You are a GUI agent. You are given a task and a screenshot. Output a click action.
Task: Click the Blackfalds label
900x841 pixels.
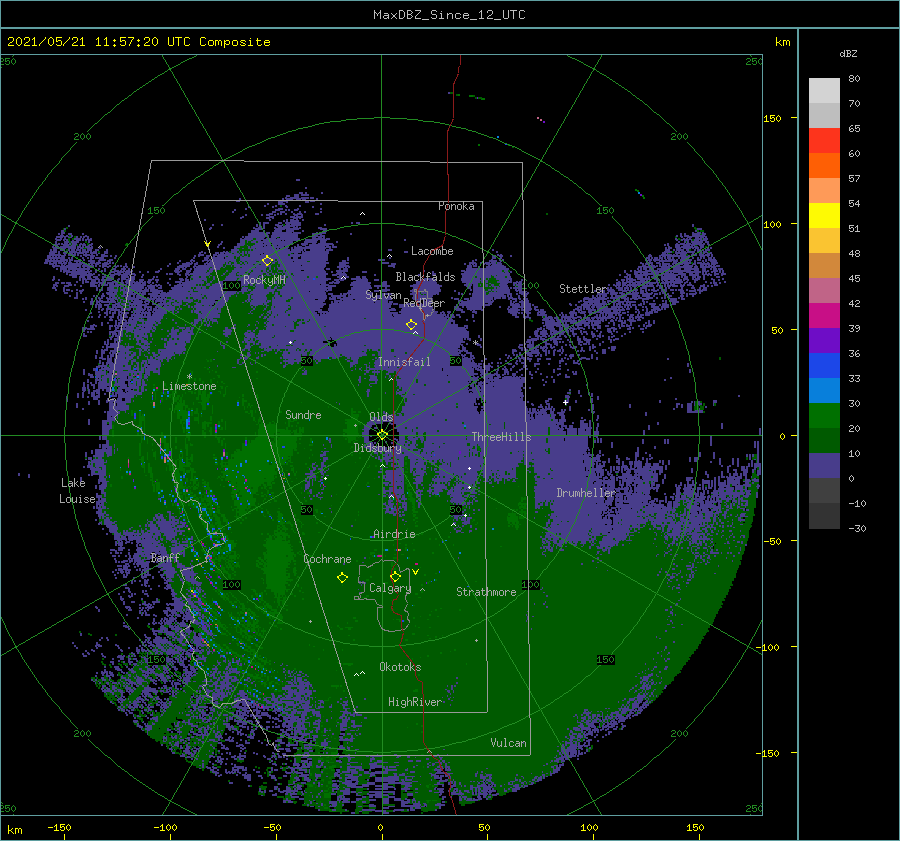[x=425, y=277]
